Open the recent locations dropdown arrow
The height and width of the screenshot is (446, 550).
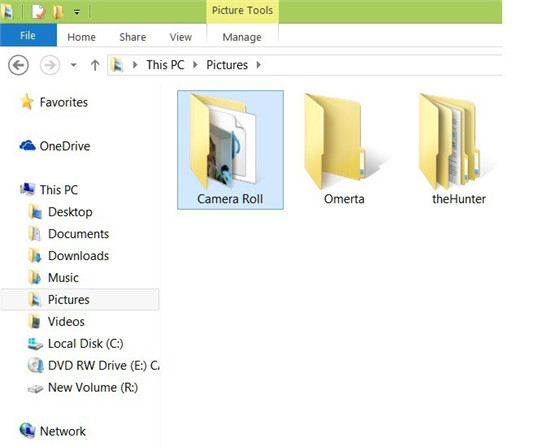coord(73,65)
